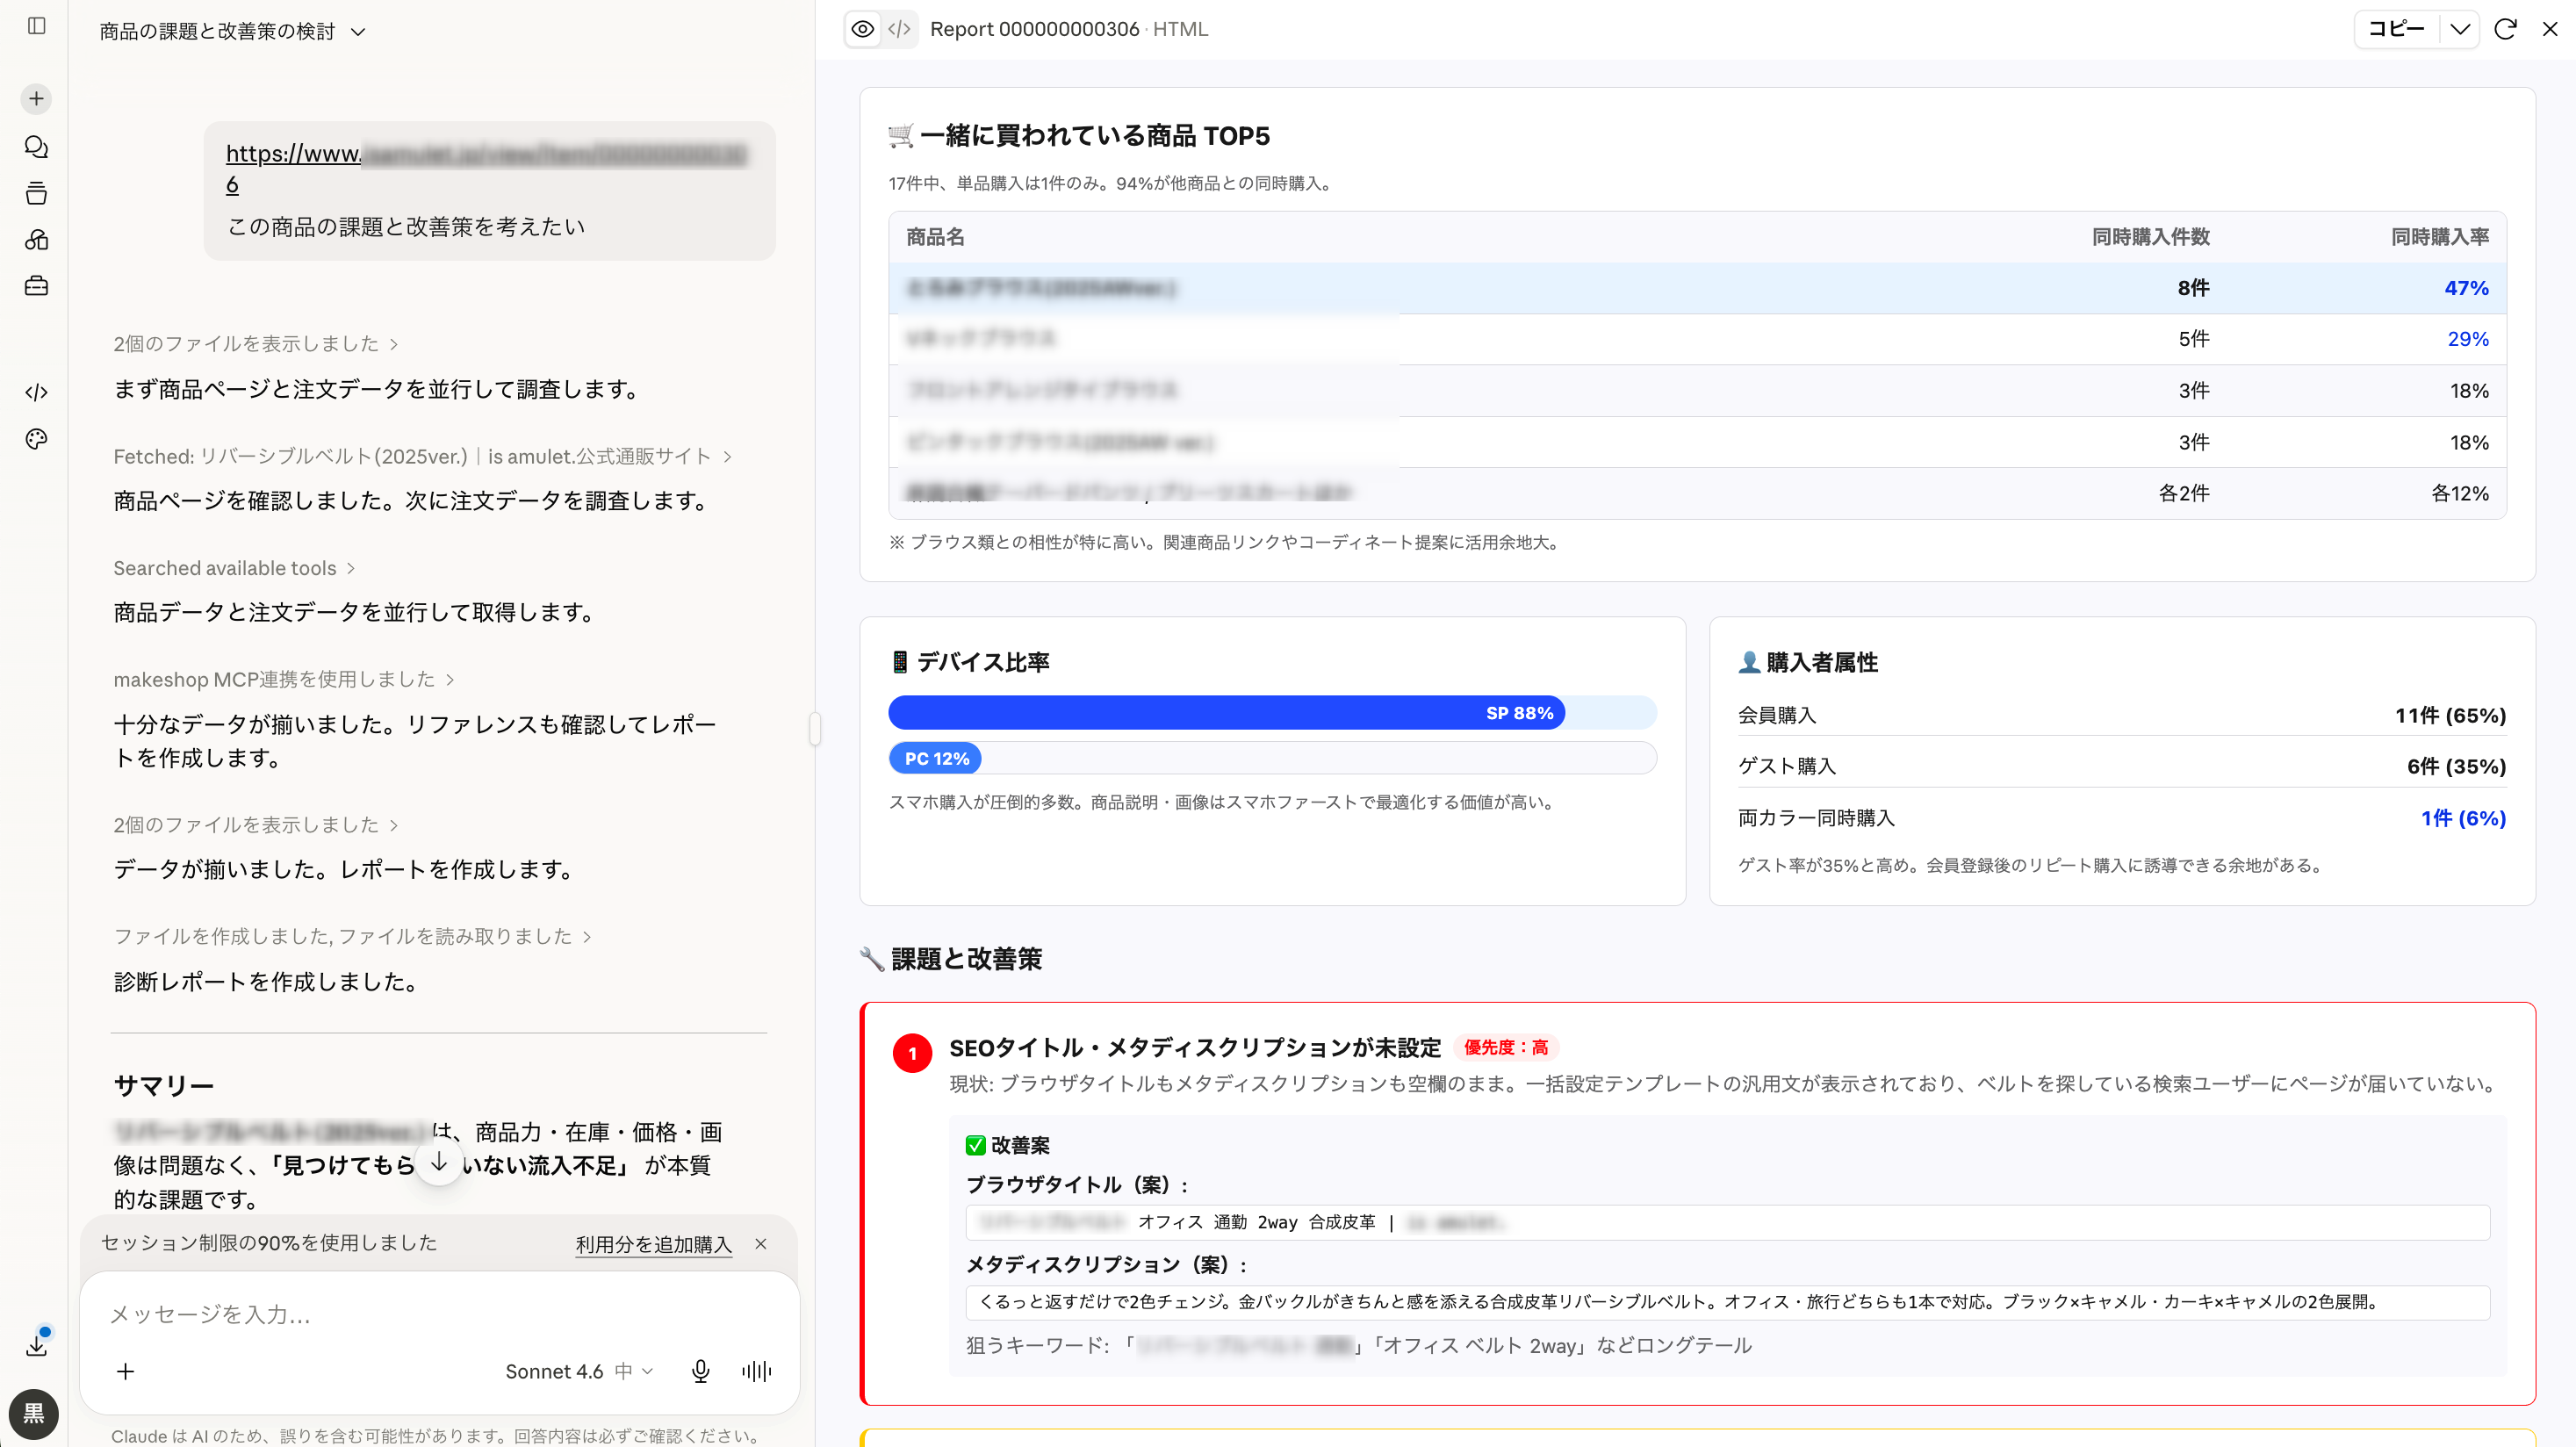Screen dimensions: 2576x1447
Task: Click the PC 12% device bar
Action: (x=935, y=758)
